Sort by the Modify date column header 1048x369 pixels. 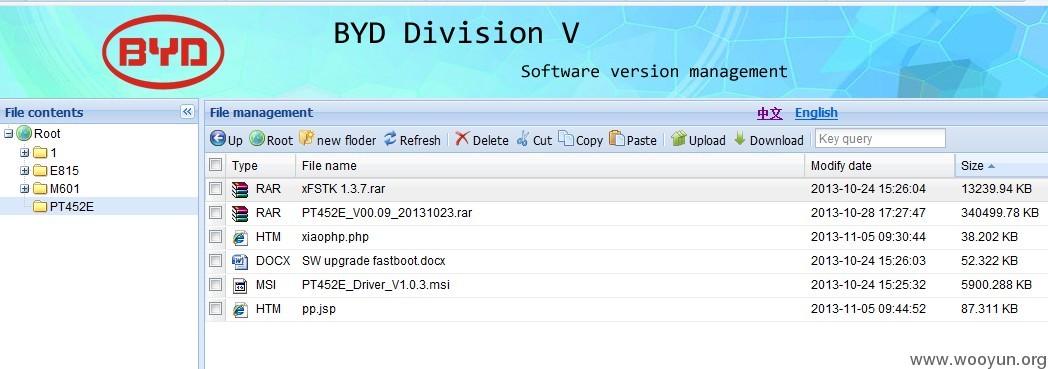click(880, 165)
